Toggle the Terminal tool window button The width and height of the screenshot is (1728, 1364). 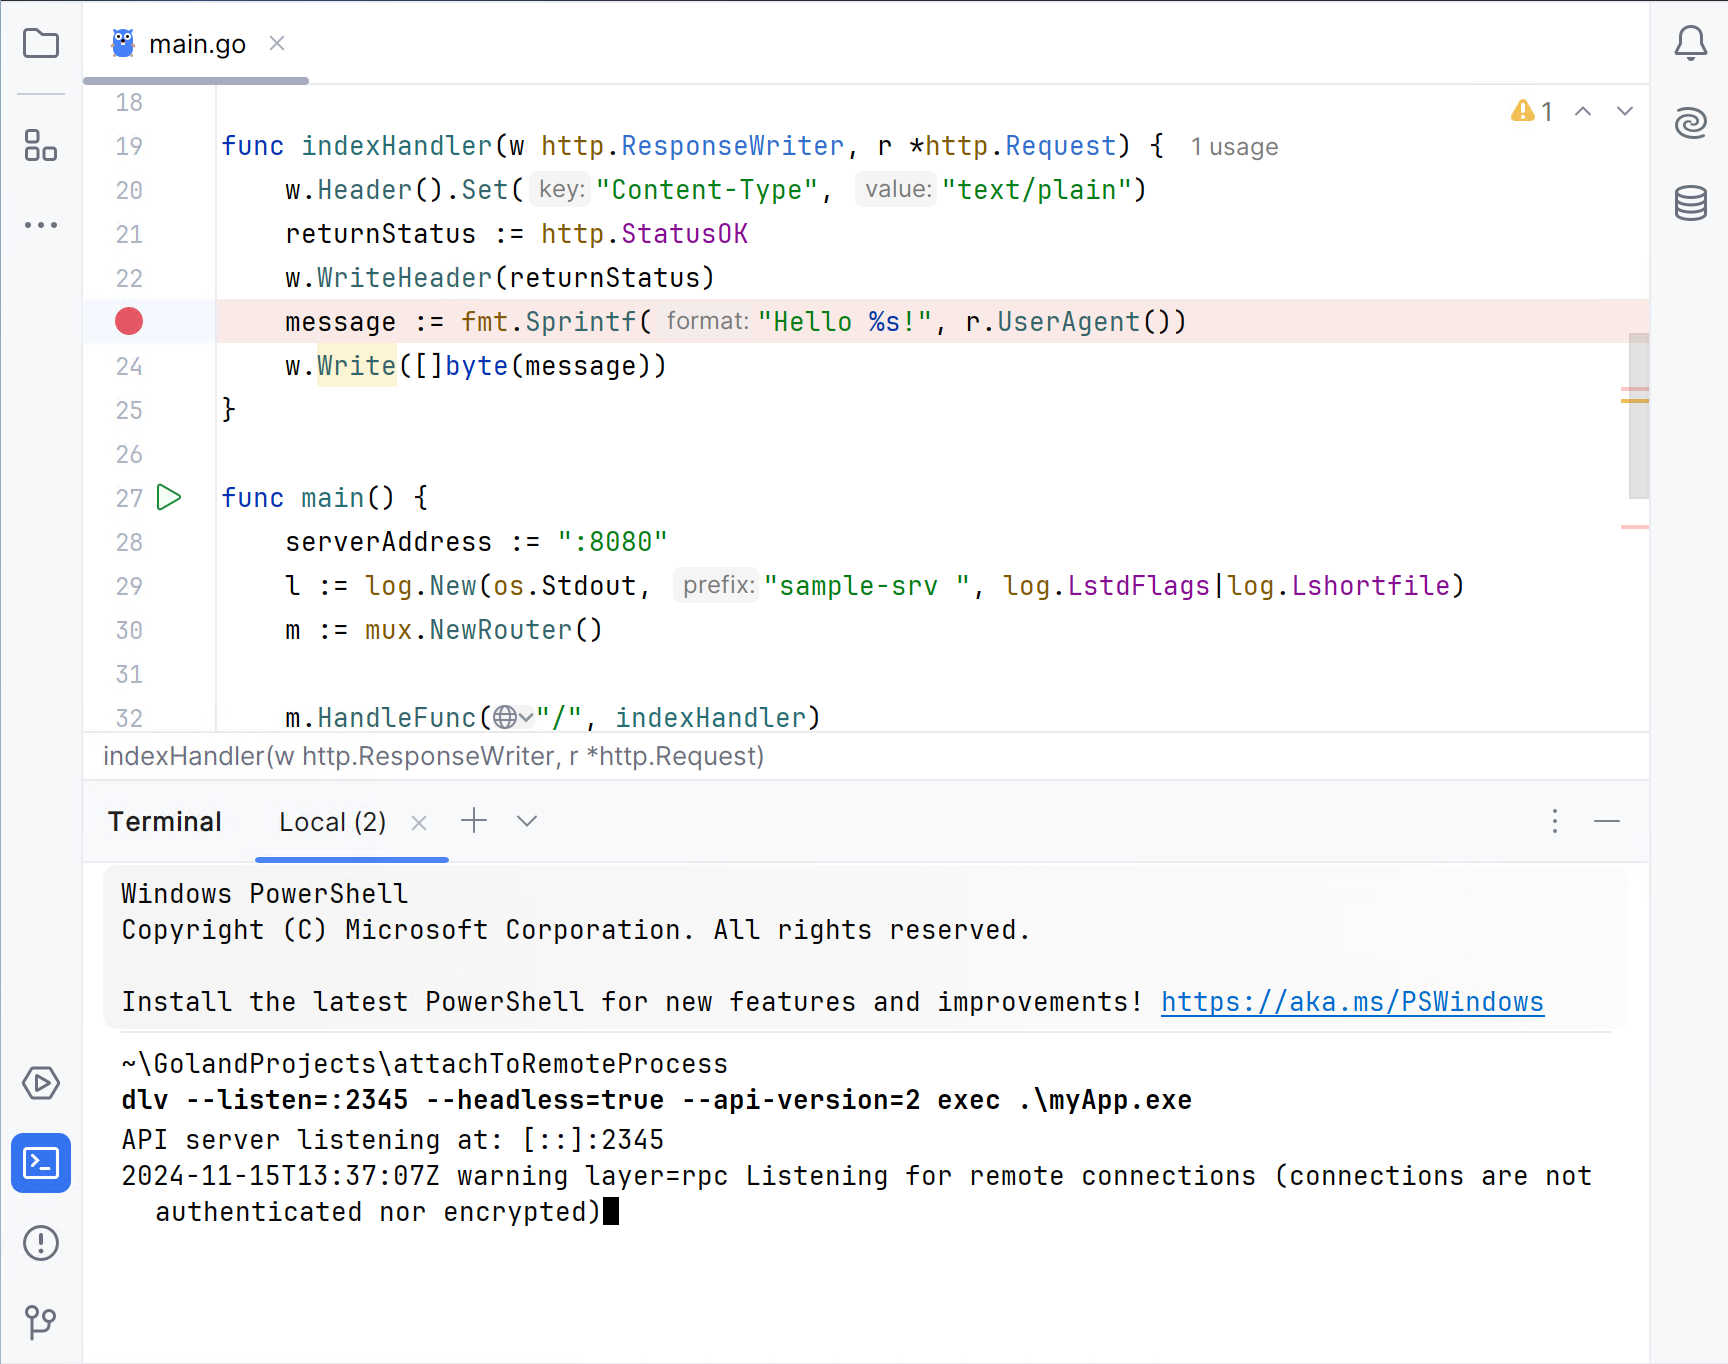[41, 1163]
